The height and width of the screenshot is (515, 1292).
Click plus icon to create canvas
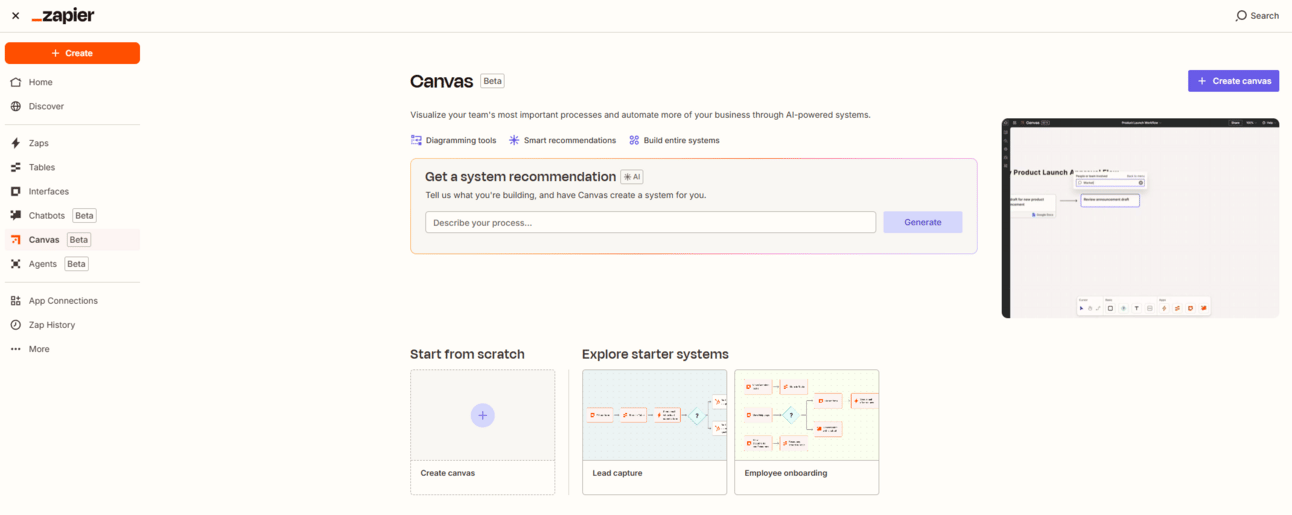482,415
